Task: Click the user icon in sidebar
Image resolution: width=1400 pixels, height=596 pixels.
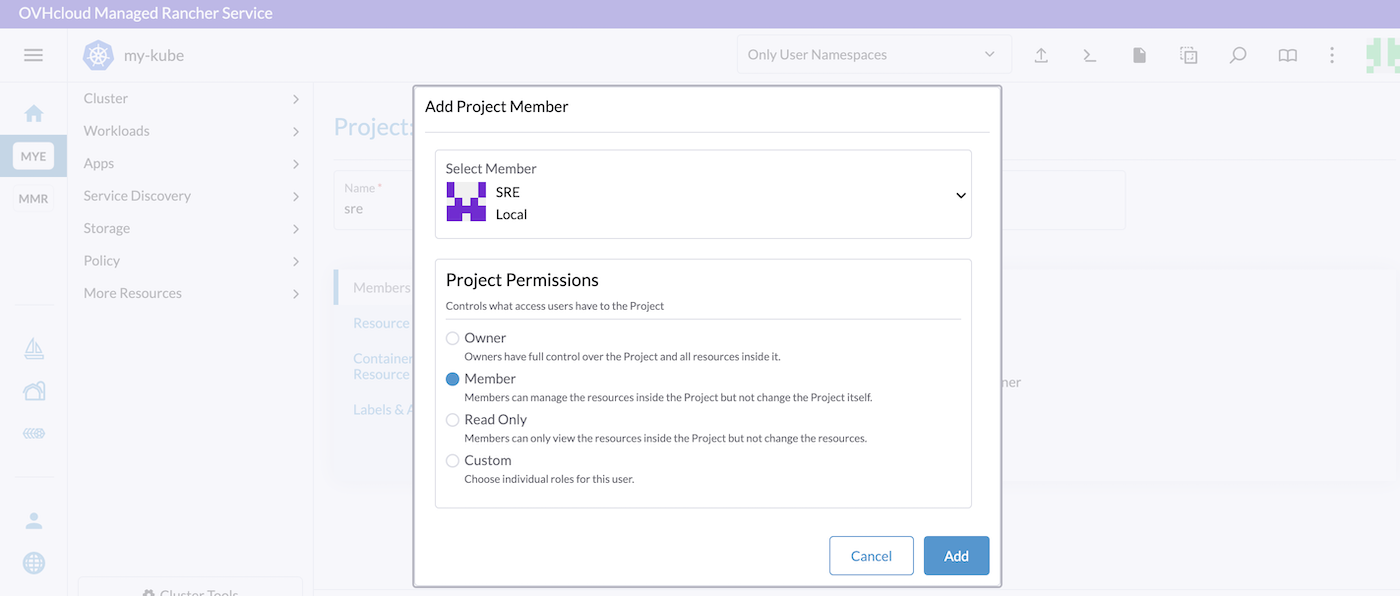Action: click(33, 520)
